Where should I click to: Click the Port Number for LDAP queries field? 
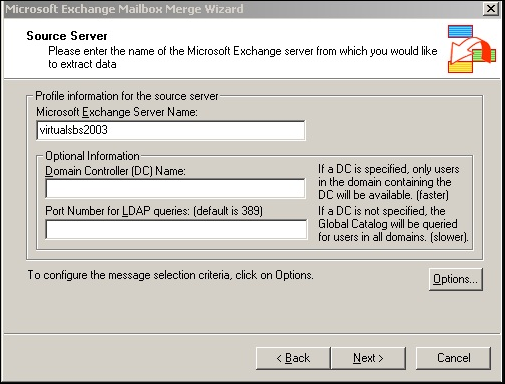click(176, 229)
